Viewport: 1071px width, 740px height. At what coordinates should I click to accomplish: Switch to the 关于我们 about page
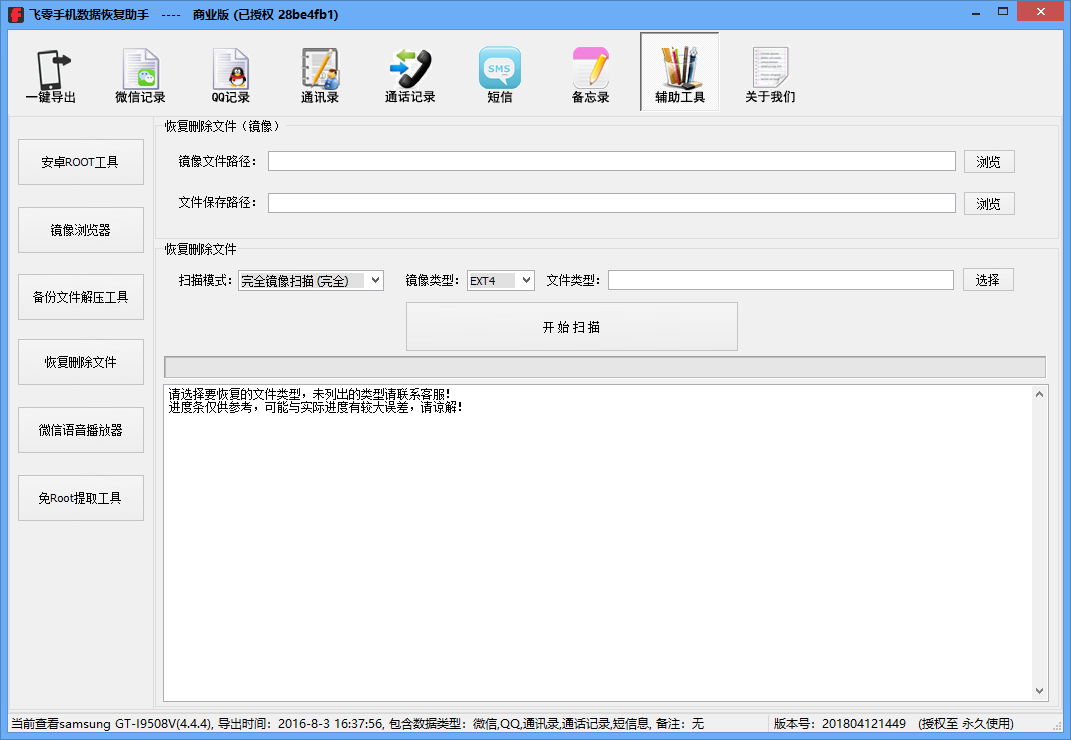(x=770, y=72)
